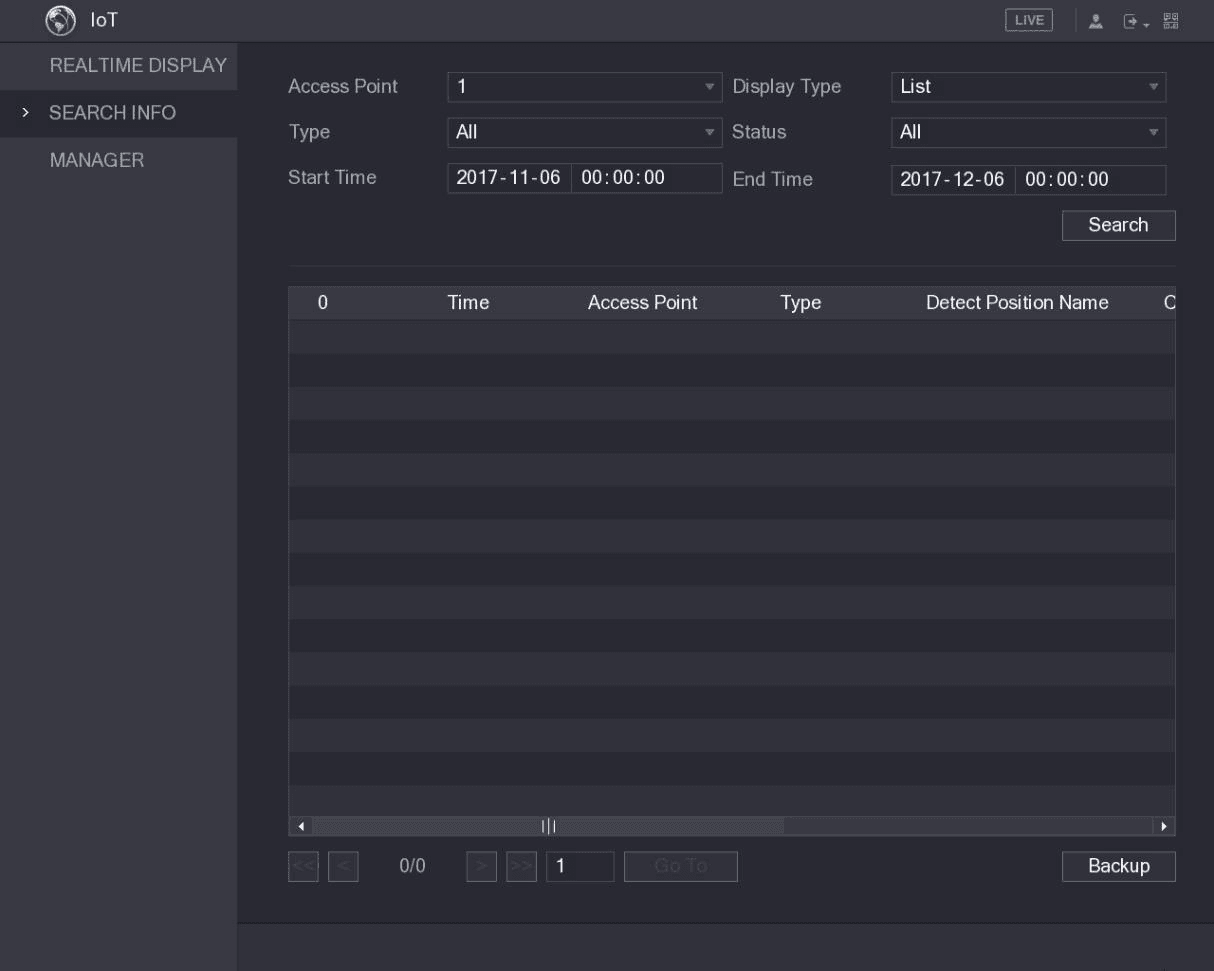This screenshot has height=971, width=1214.
Task: Click the horizontal scrollbar left arrow
Action: click(x=301, y=826)
